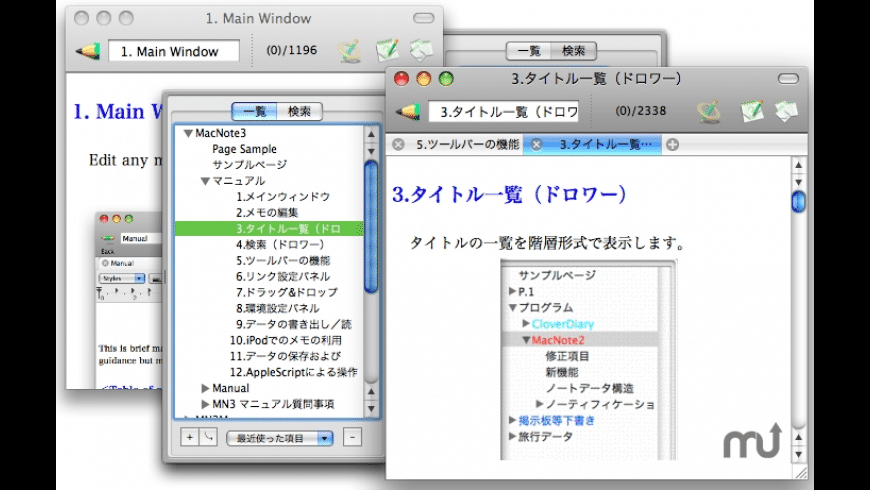Viewport: 870px width, 490px height.
Task: Click 掲示板等下書き in embedded screenshot
Action: (557, 421)
